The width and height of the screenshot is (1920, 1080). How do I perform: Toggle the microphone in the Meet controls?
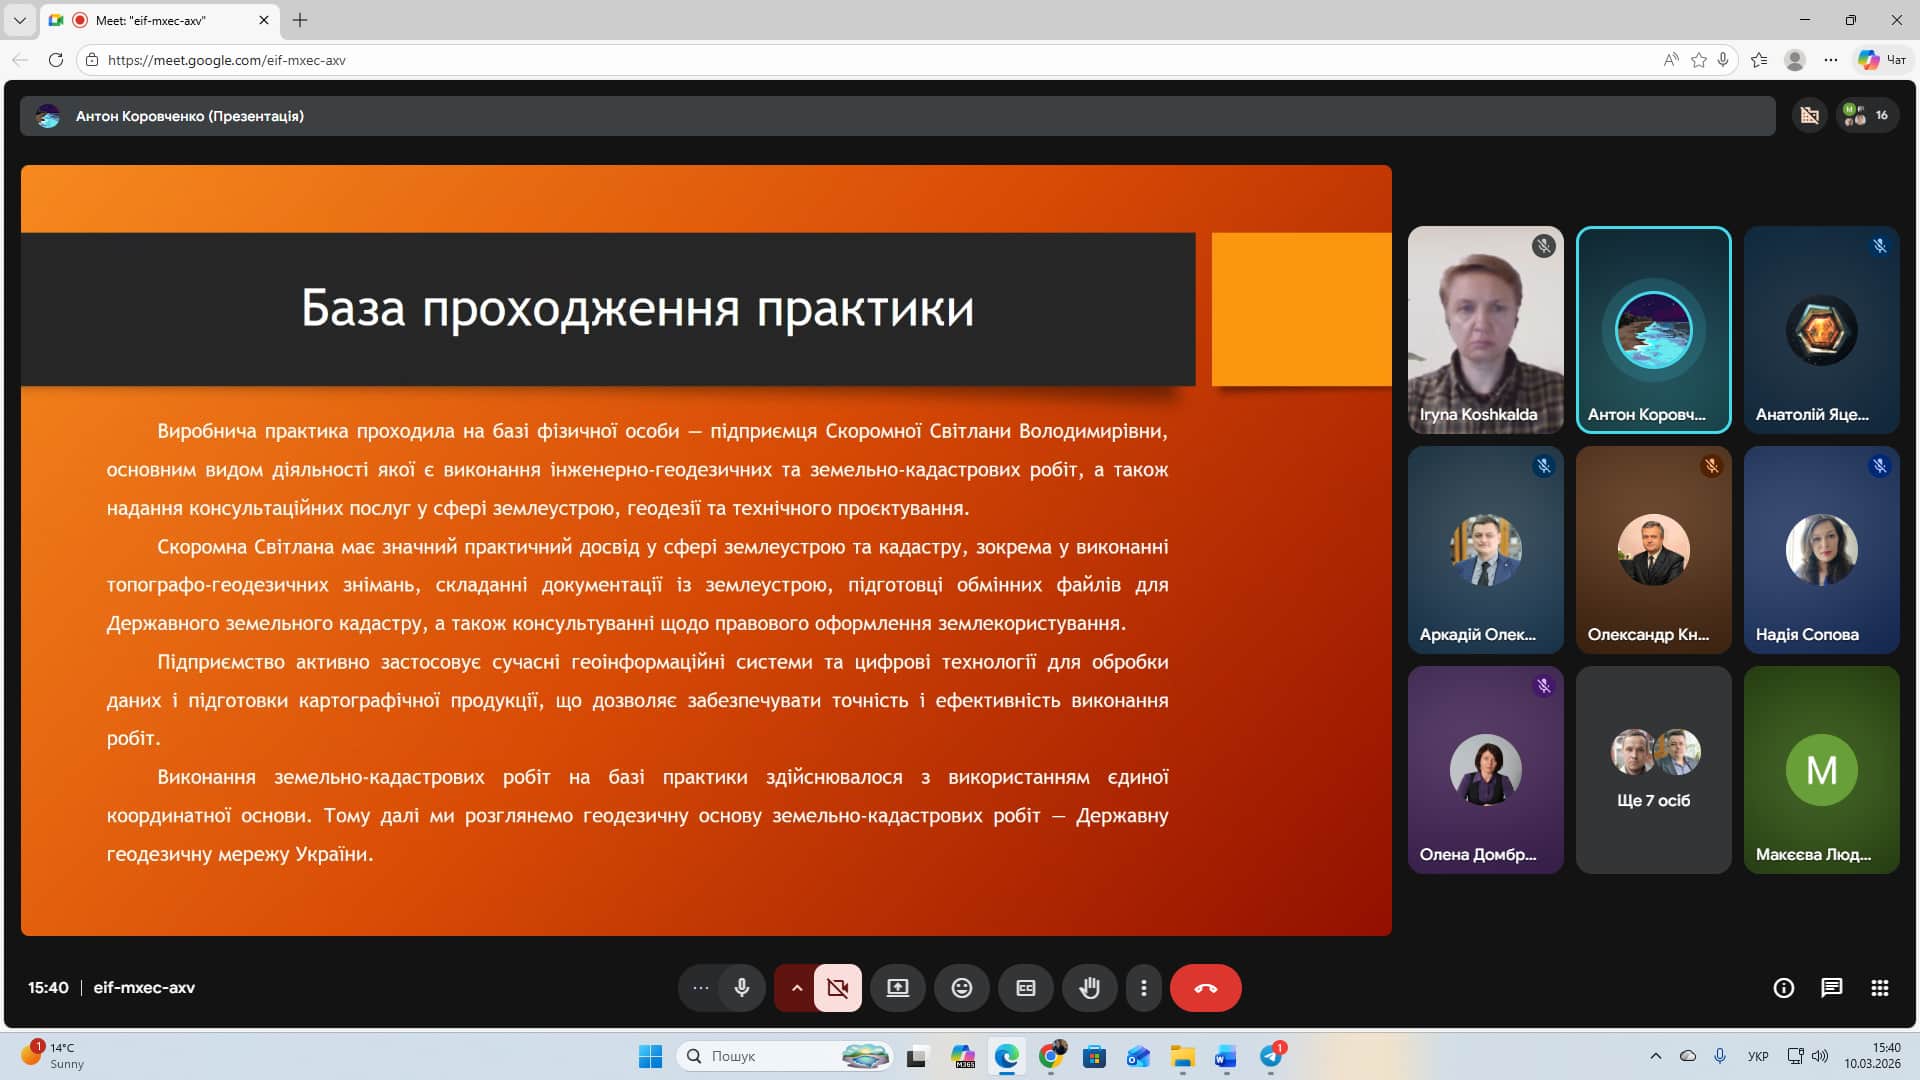741,988
